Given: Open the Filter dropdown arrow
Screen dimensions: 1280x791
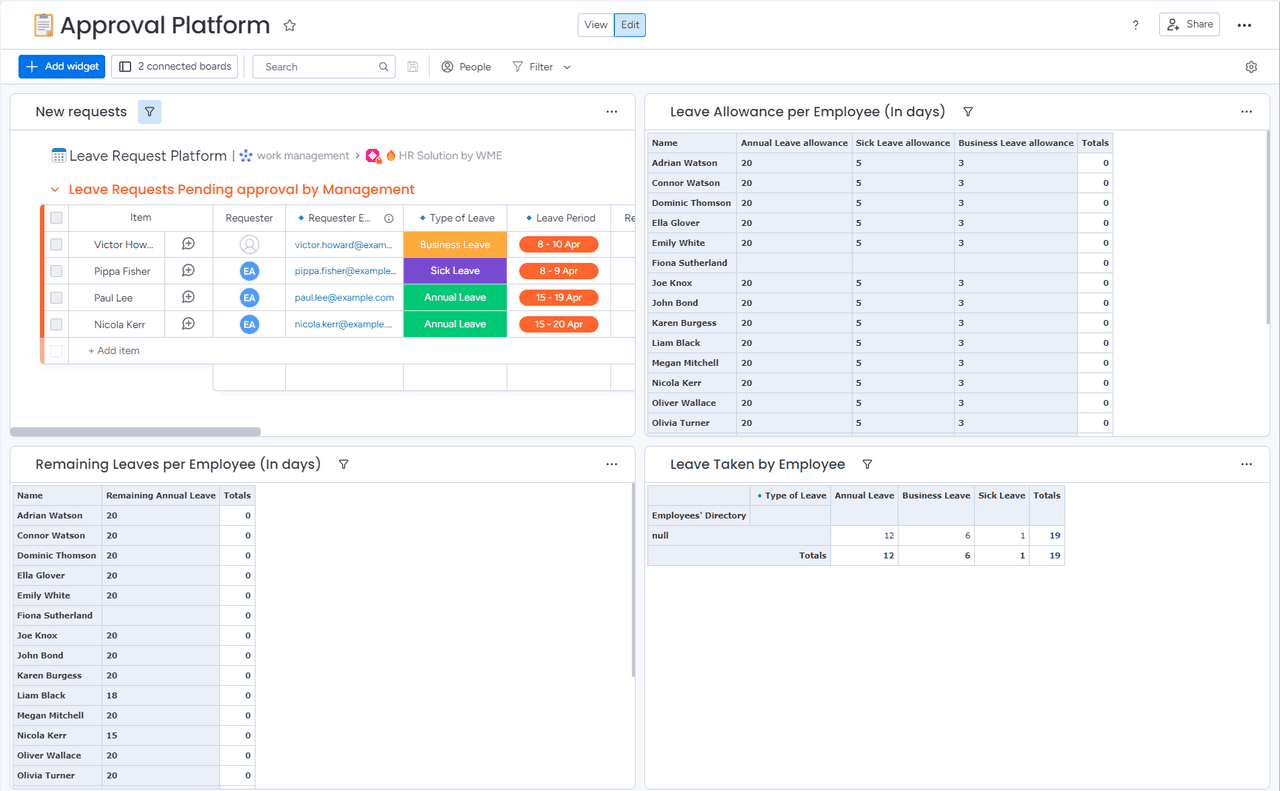Looking at the screenshot, I should 567,67.
